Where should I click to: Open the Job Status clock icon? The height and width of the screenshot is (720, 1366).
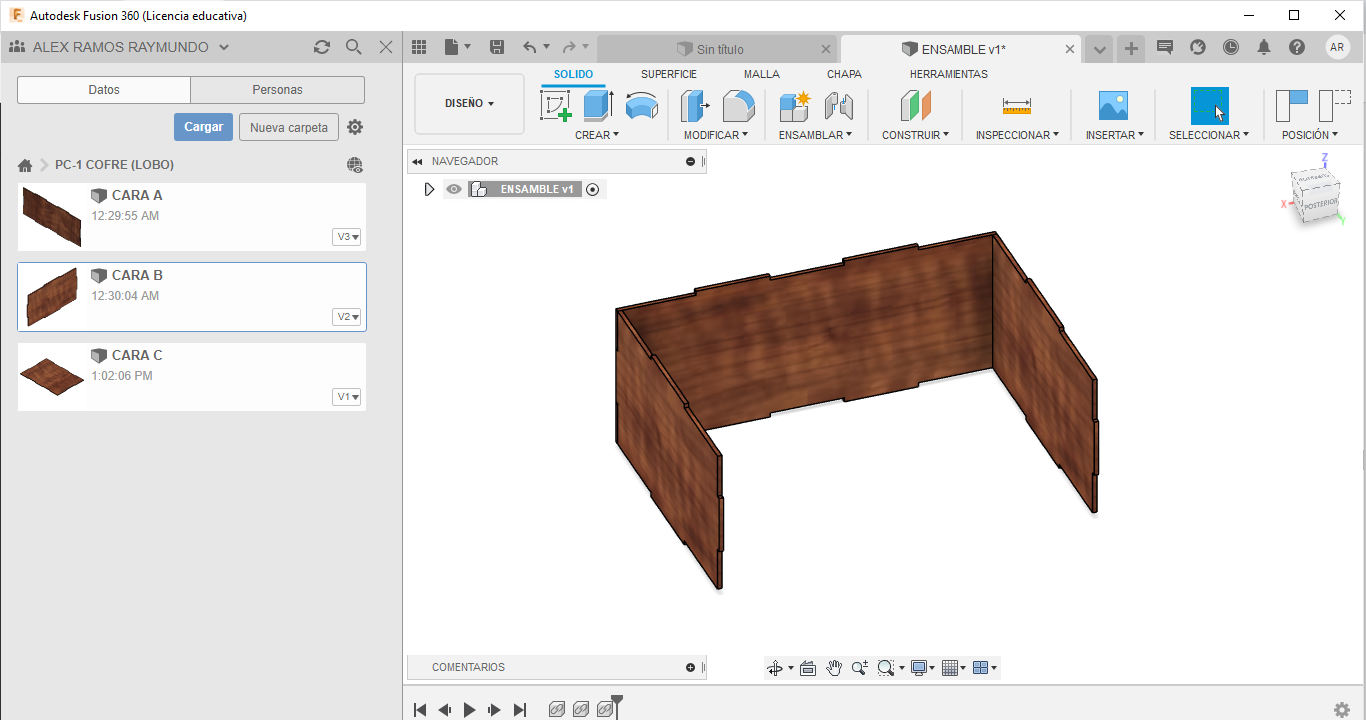[x=1230, y=47]
